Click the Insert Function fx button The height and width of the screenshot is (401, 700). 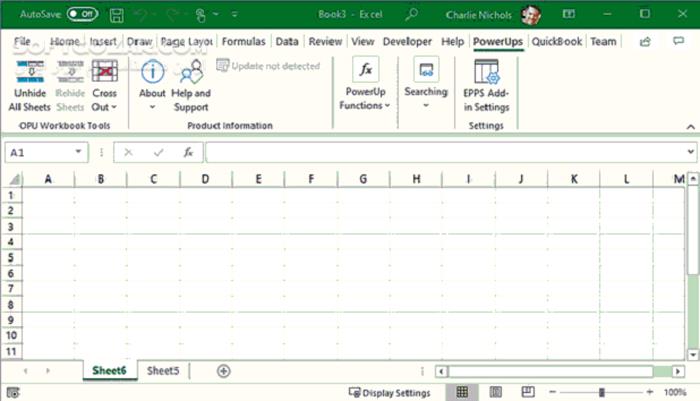pos(188,152)
